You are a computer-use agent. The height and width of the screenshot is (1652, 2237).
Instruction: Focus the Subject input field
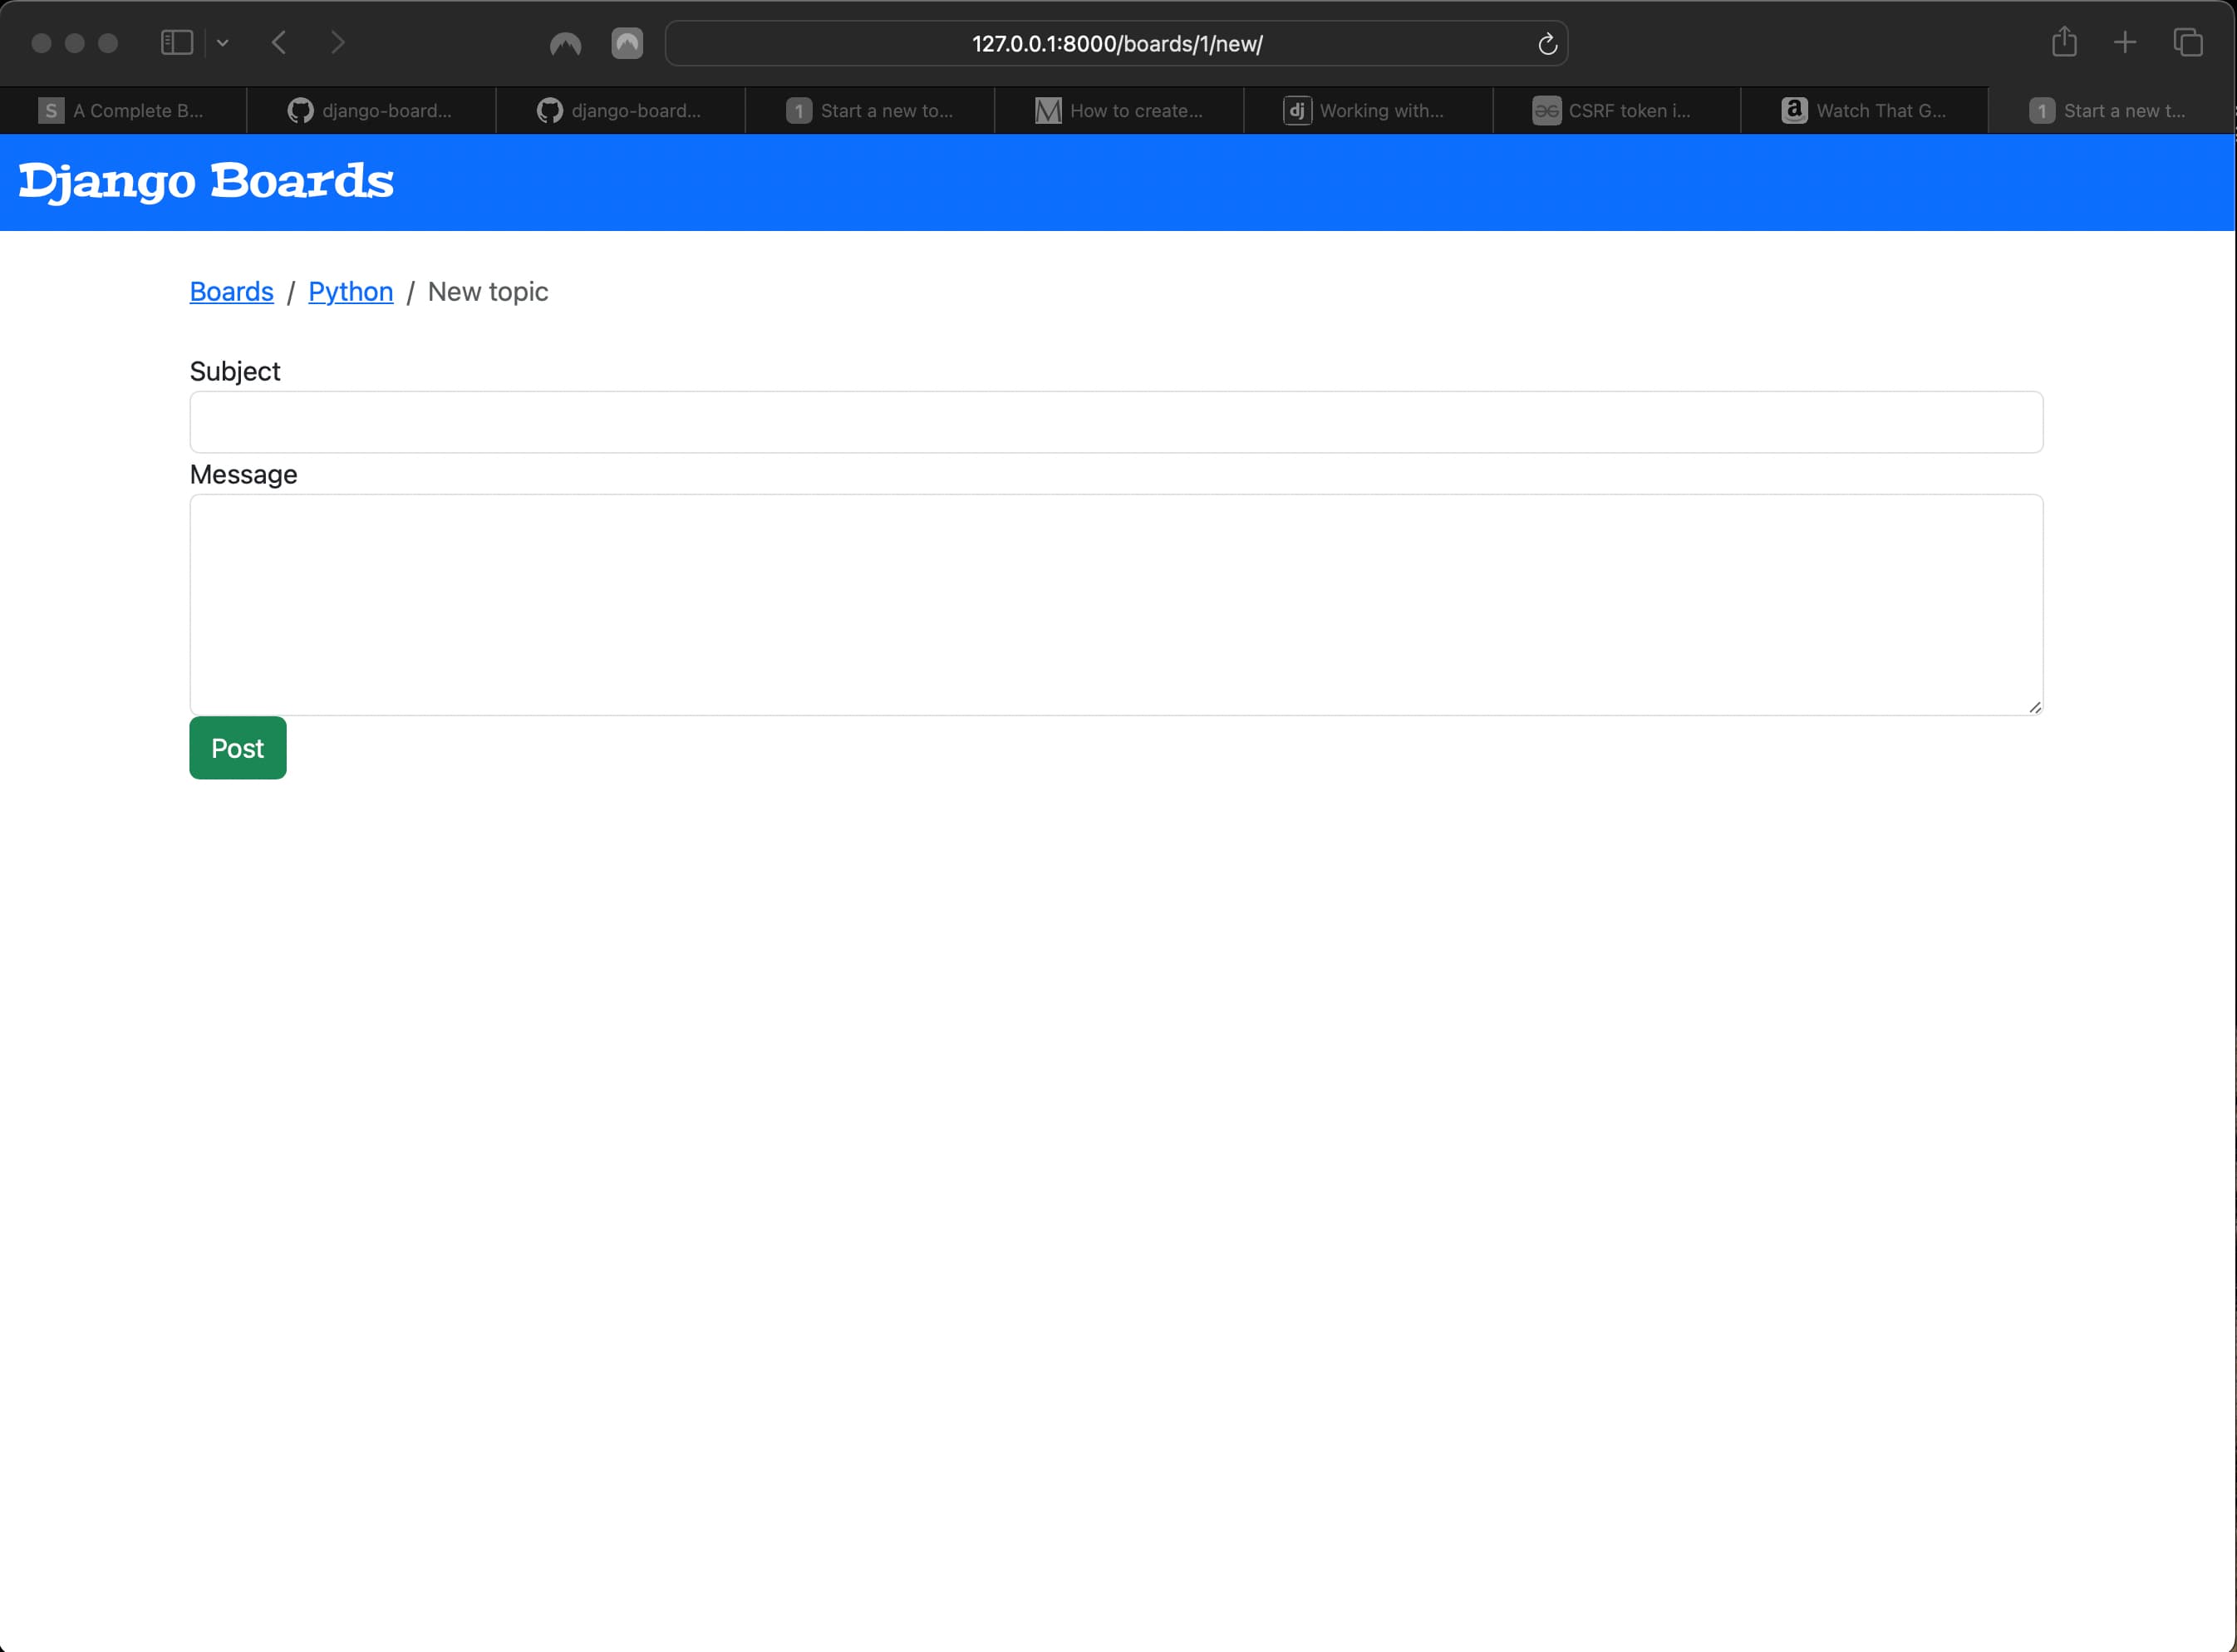(1116, 422)
